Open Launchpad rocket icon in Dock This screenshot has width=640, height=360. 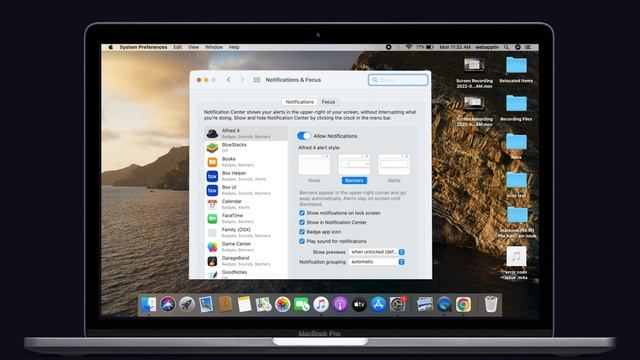tap(187, 304)
